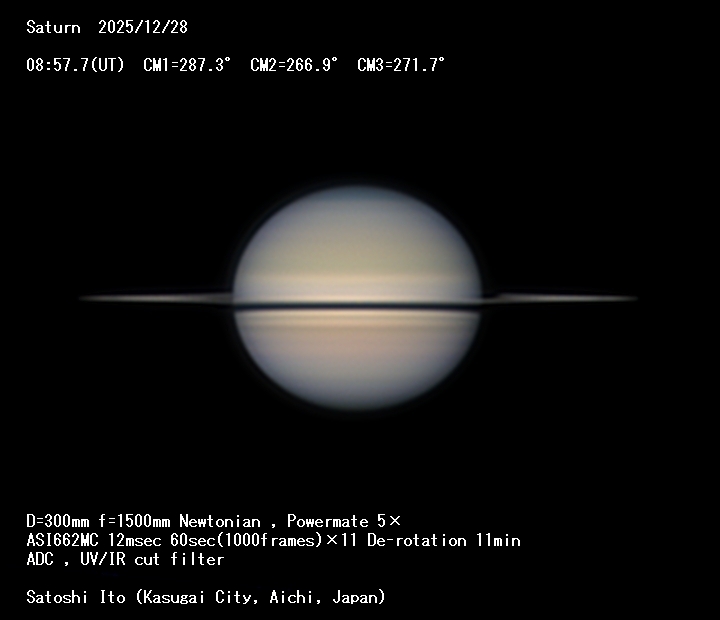Click the author name Satoshi Ito
The width and height of the screenshot is (720, 620).
(x=76, y=597)
